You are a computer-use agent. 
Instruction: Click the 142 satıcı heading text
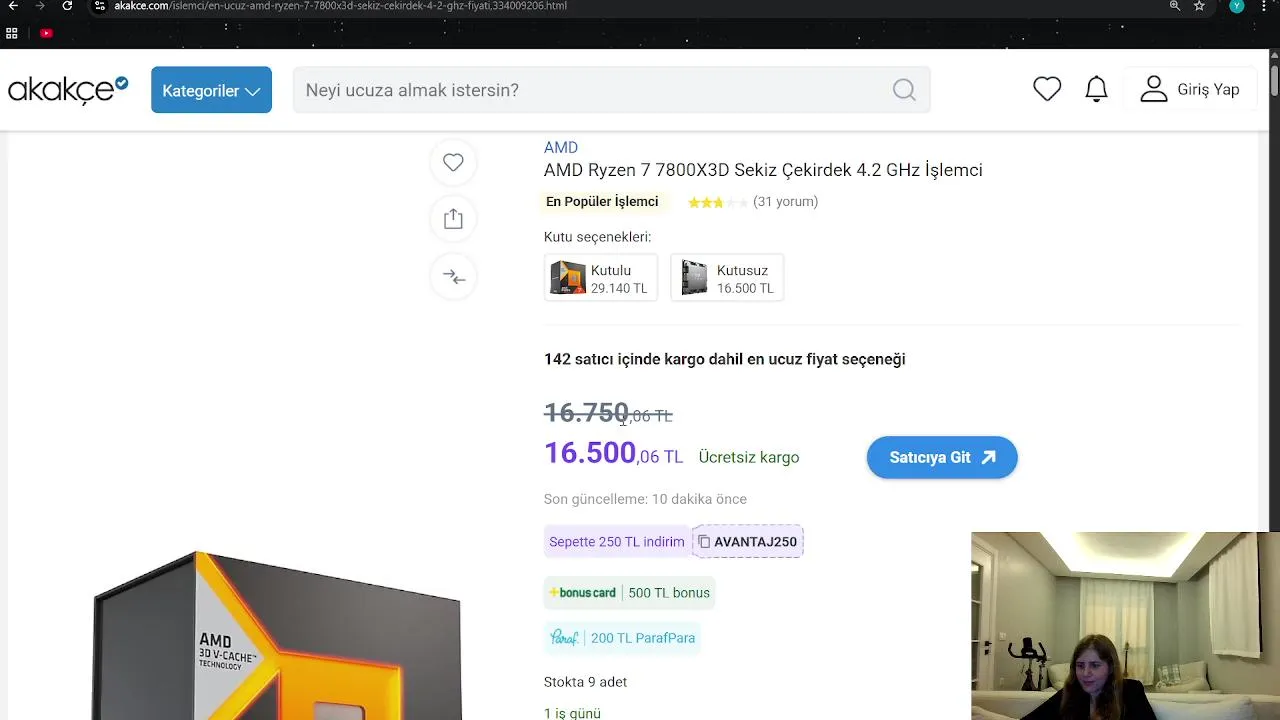point(725,359)
